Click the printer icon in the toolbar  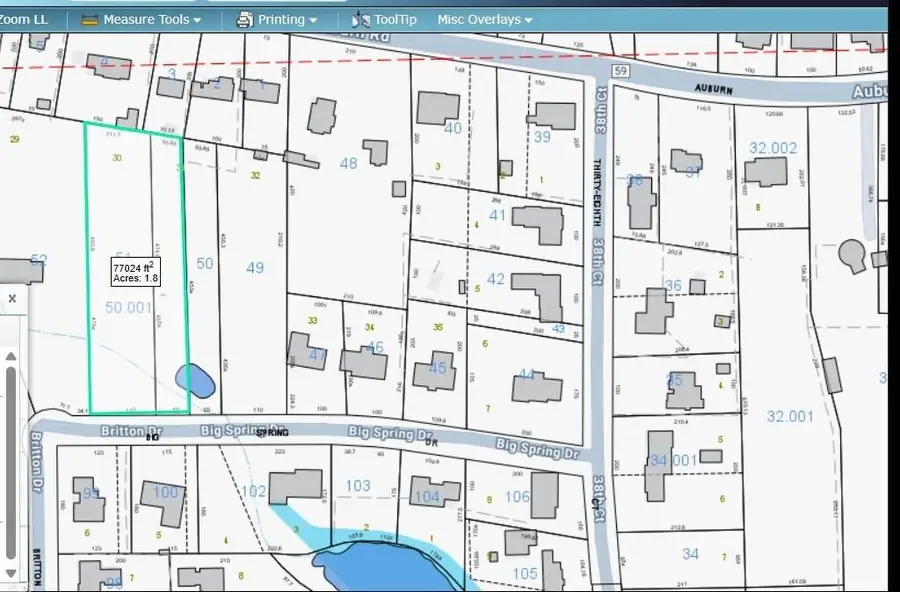245,19
